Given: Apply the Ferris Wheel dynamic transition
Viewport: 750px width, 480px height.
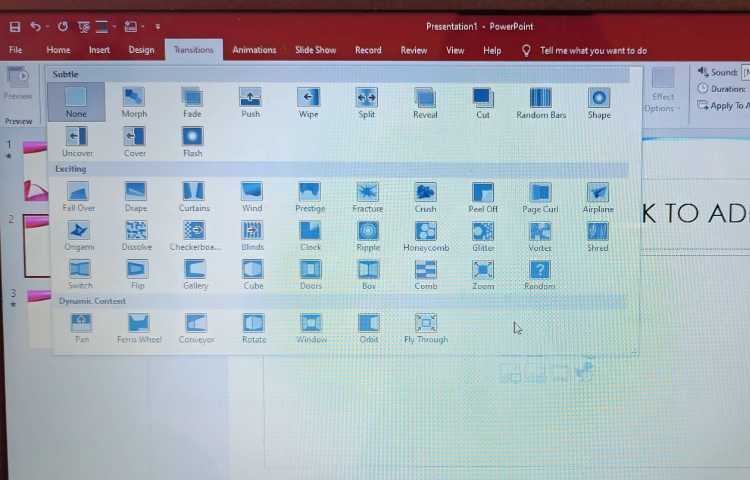Looking at the screenshot, I should tap(139, 327).
